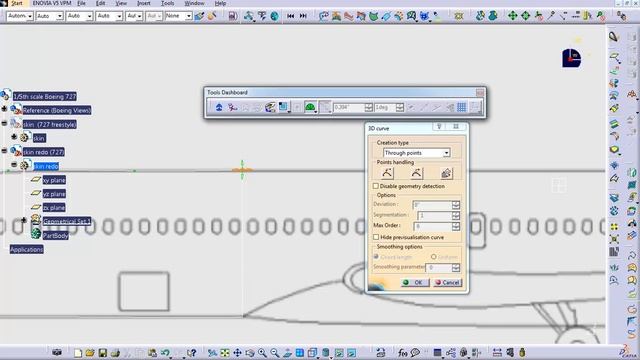Expand the Reference (Boeing Views) tree node

click(x=4, y=109)
